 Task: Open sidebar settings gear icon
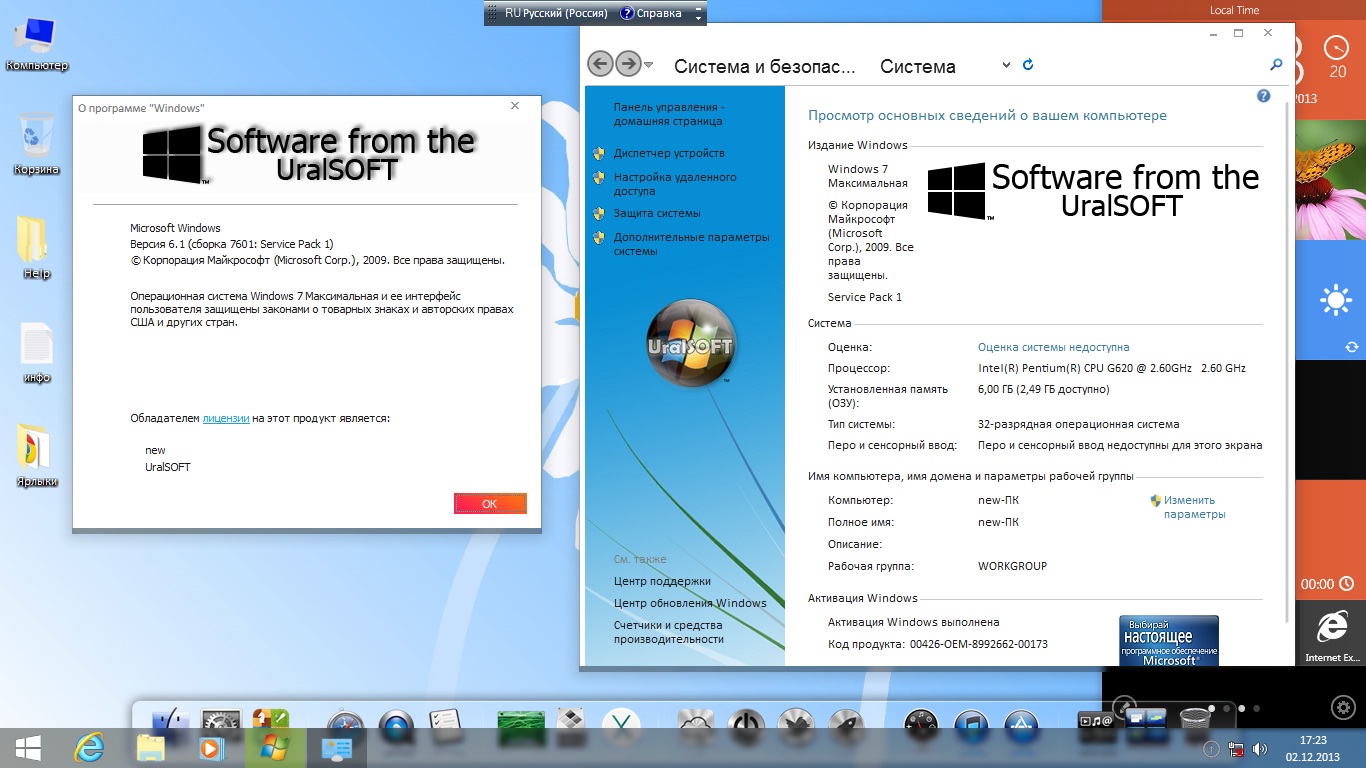click(1343, 707)
